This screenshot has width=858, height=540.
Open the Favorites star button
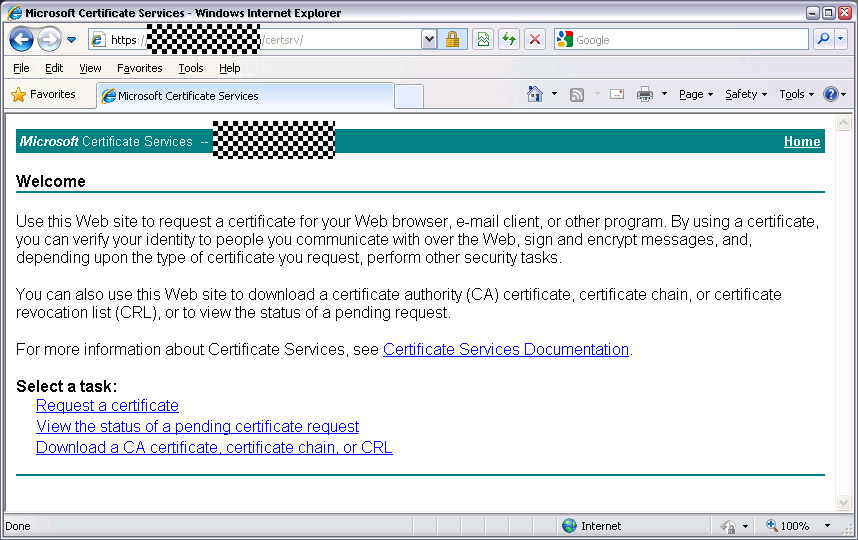(x=43, y=95)
